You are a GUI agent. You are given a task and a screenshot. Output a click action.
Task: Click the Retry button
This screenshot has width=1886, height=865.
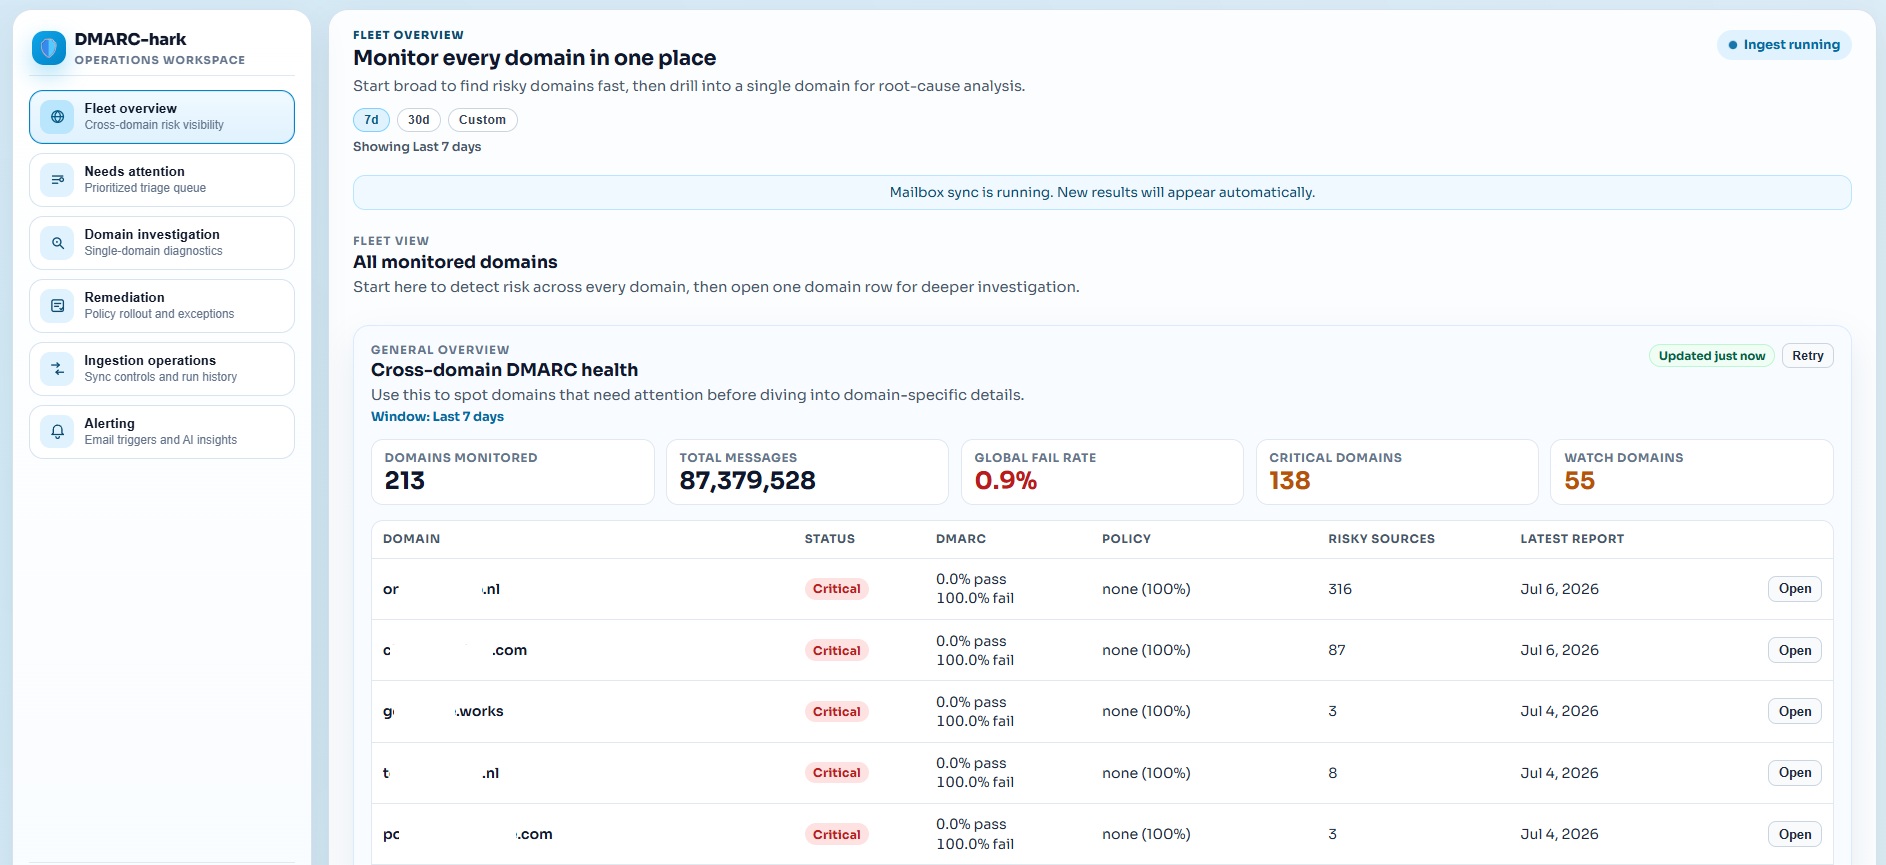click(1807, 356)
